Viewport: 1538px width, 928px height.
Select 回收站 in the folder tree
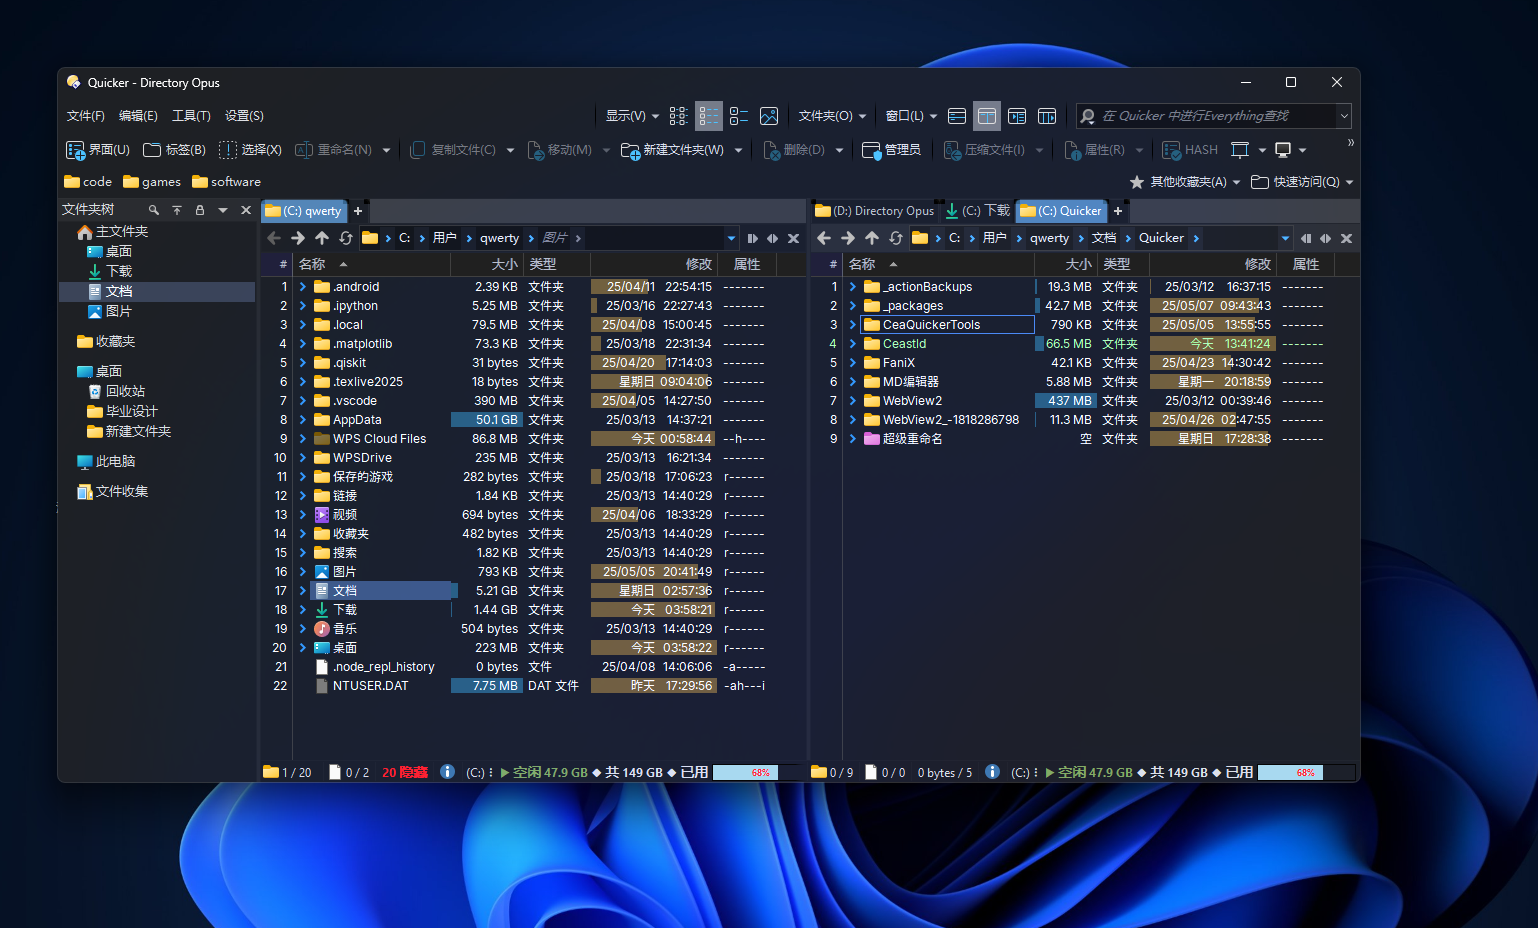[116, 391]
